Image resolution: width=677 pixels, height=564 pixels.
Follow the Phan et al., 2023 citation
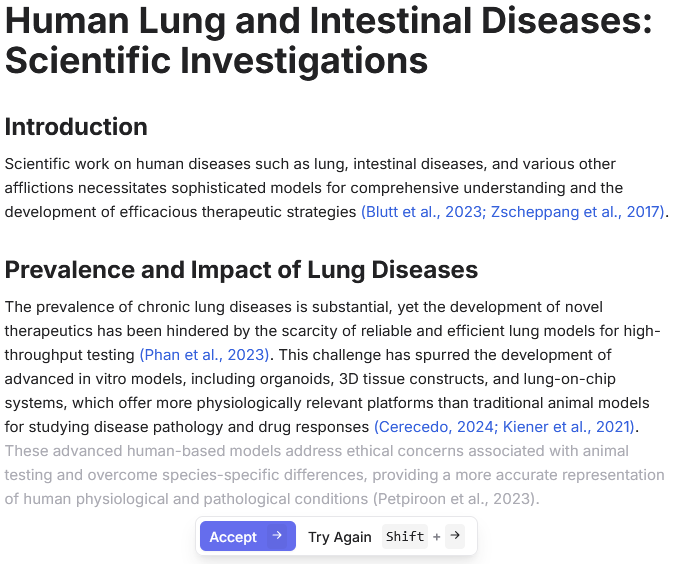click(205, 355)
